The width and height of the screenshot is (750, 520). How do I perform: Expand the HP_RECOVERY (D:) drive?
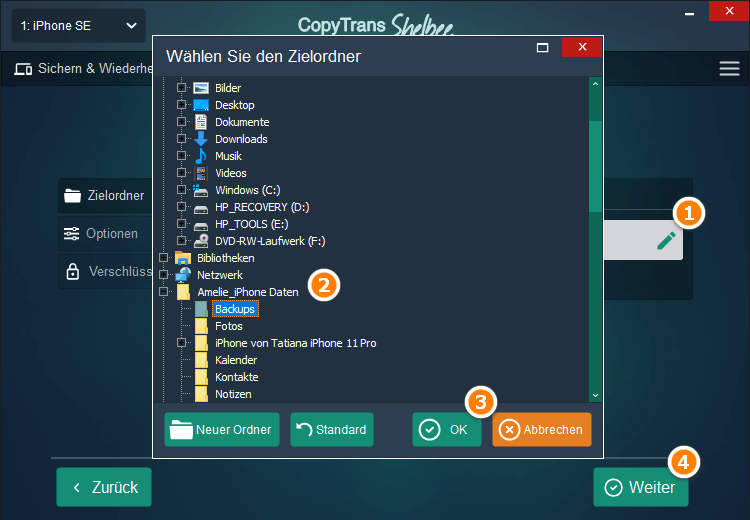click(181, 207)
